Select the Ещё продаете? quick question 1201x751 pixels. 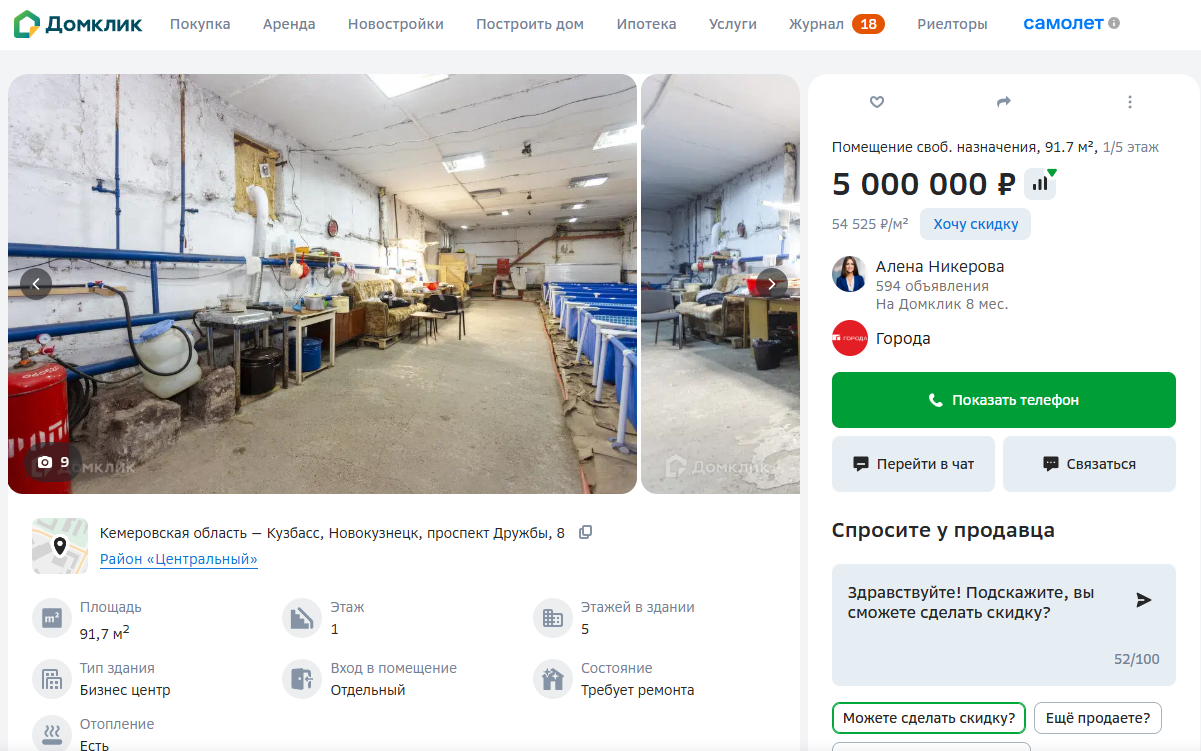coord(1097,718)
